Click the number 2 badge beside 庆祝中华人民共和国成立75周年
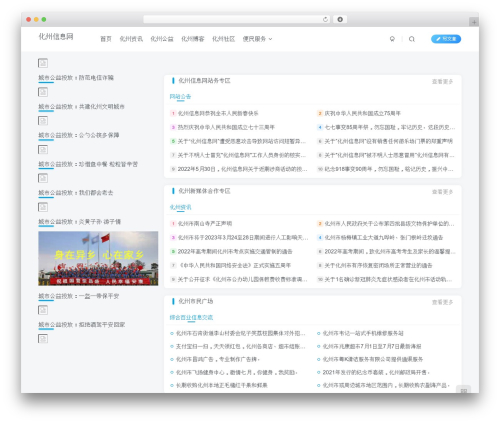The image size is (500, 423). [x=320, y=114]
